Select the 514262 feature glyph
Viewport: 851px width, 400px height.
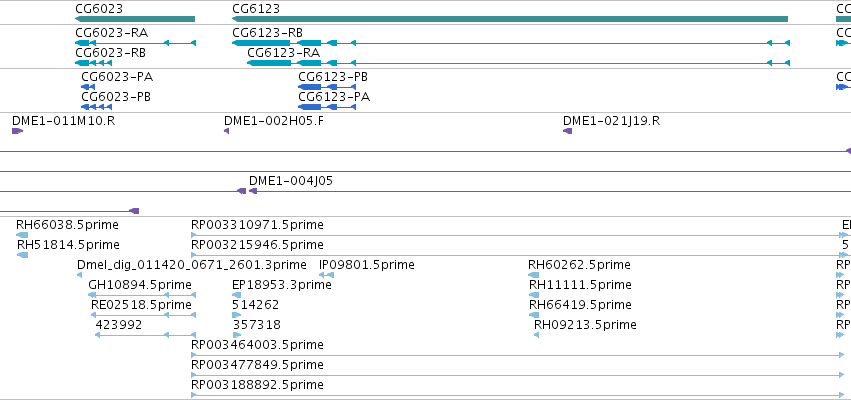237,315
